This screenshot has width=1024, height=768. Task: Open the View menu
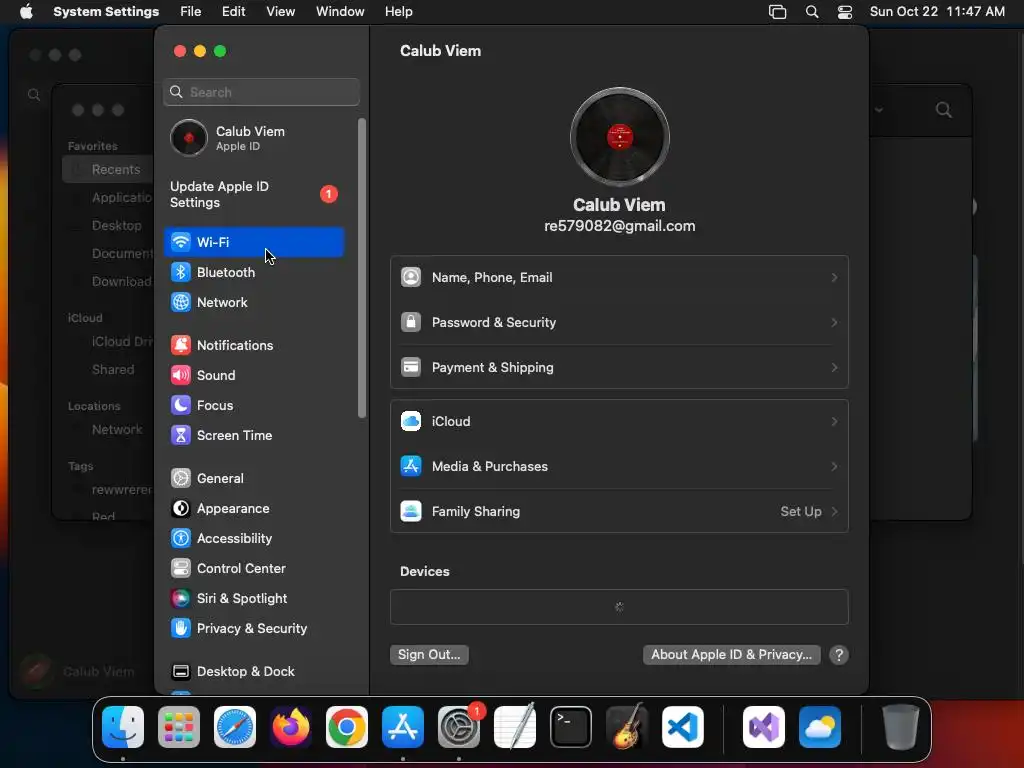tap(280, 11)
